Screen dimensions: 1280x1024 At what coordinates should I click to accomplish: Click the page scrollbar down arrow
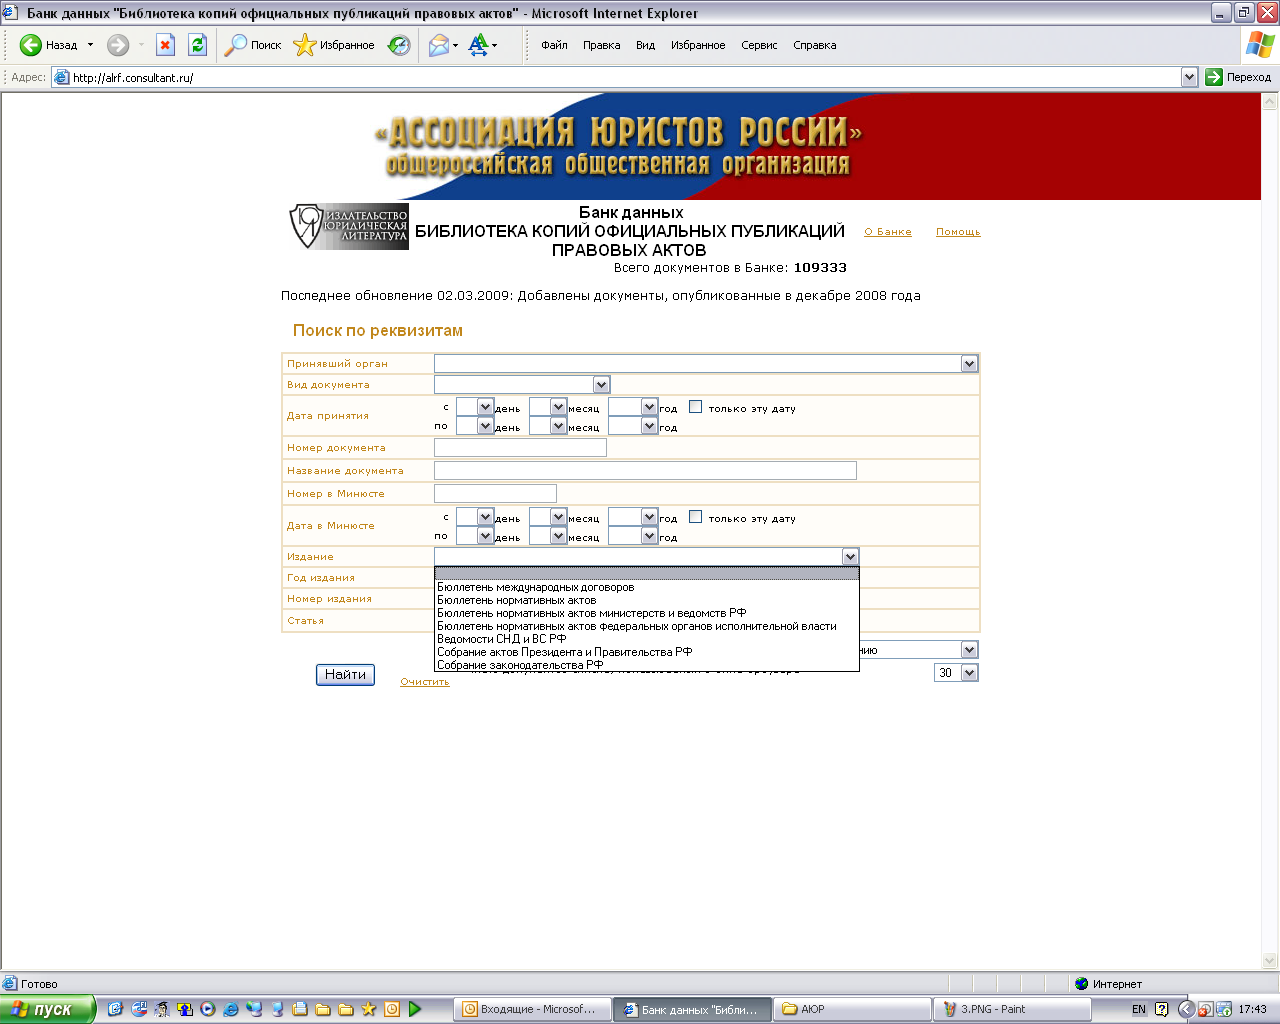pyautogui.click(x=1270, y=961)
